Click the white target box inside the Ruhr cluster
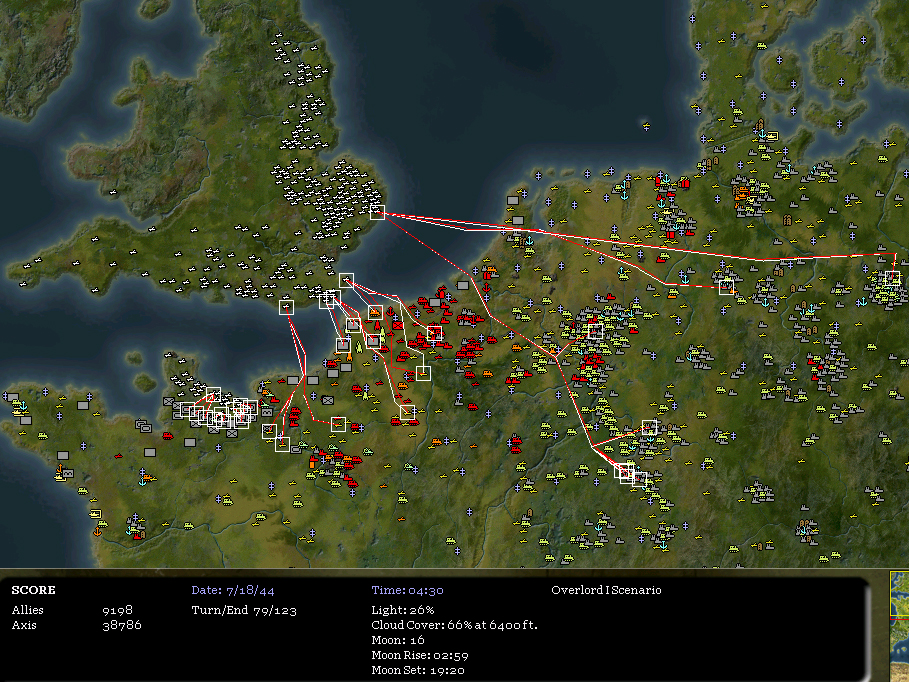The height and width of the screenshot is (682, 909). 595,331
